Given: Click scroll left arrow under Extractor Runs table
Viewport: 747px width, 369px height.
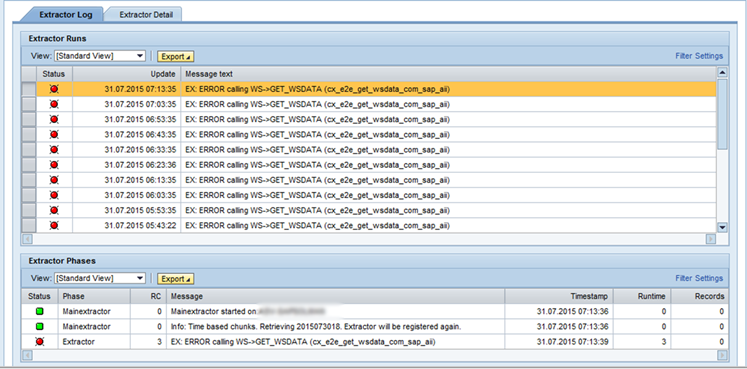Looking at the screenshot, I should tap(28, 239).
